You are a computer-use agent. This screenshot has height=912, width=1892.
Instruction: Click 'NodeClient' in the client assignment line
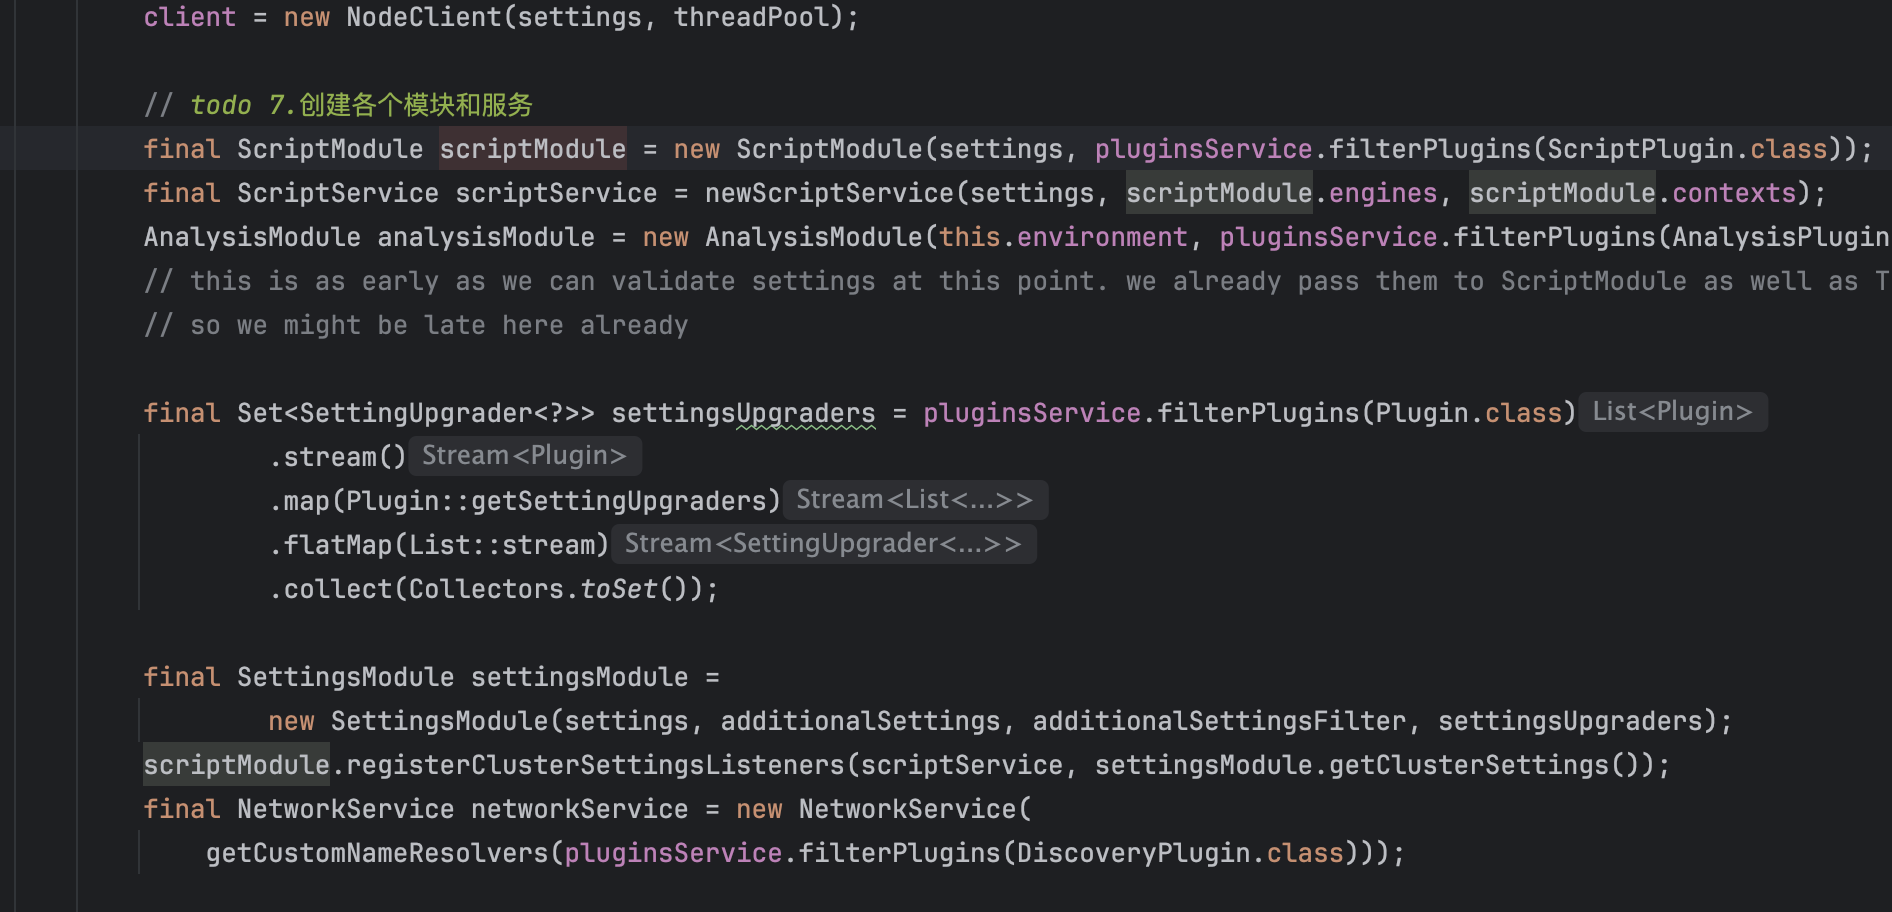[x=424, y=17]
